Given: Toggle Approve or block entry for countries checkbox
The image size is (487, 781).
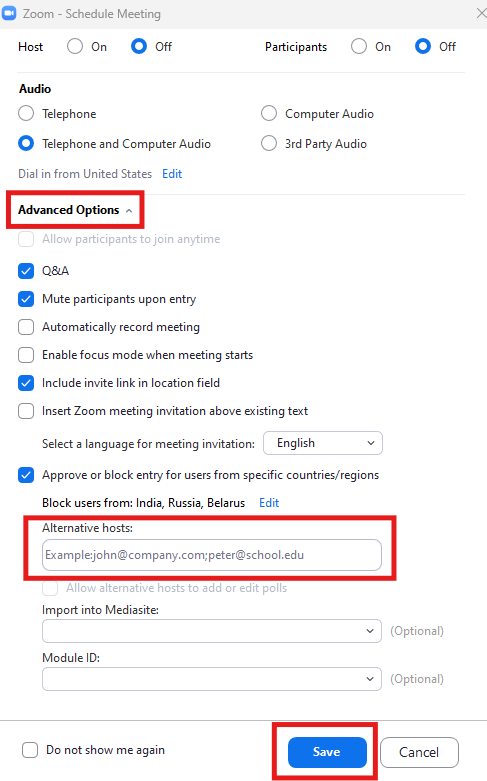Looking at the screenshot, I should (x=26, y=475).
